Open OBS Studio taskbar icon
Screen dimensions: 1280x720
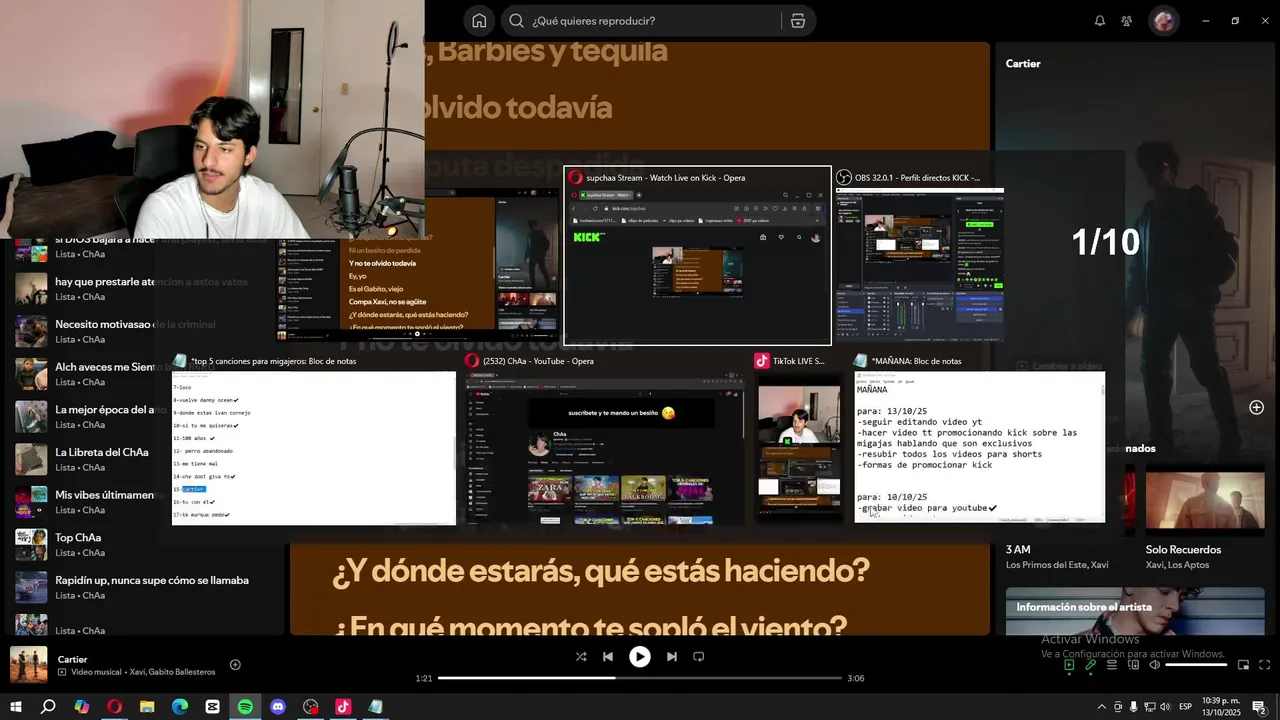(x=311, y=707)
